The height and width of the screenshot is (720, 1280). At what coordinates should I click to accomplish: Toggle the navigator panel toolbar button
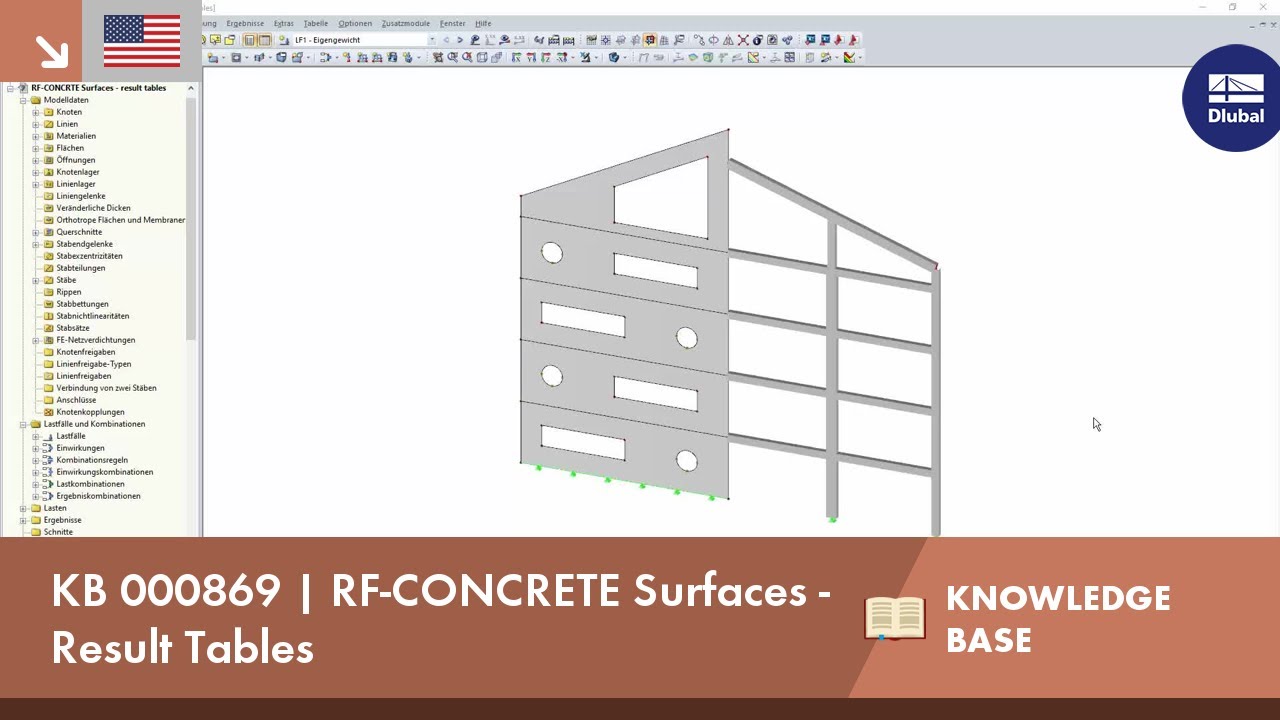(x=250, y=40)
